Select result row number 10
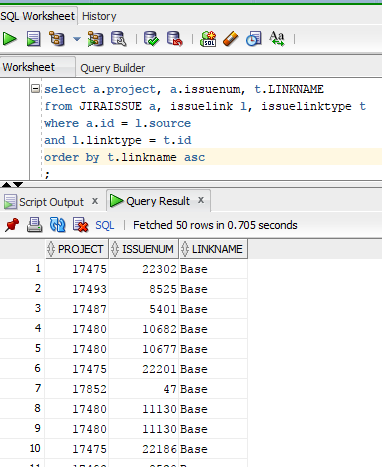This screenshot has height=467, width=382. [x=22, y=449]
